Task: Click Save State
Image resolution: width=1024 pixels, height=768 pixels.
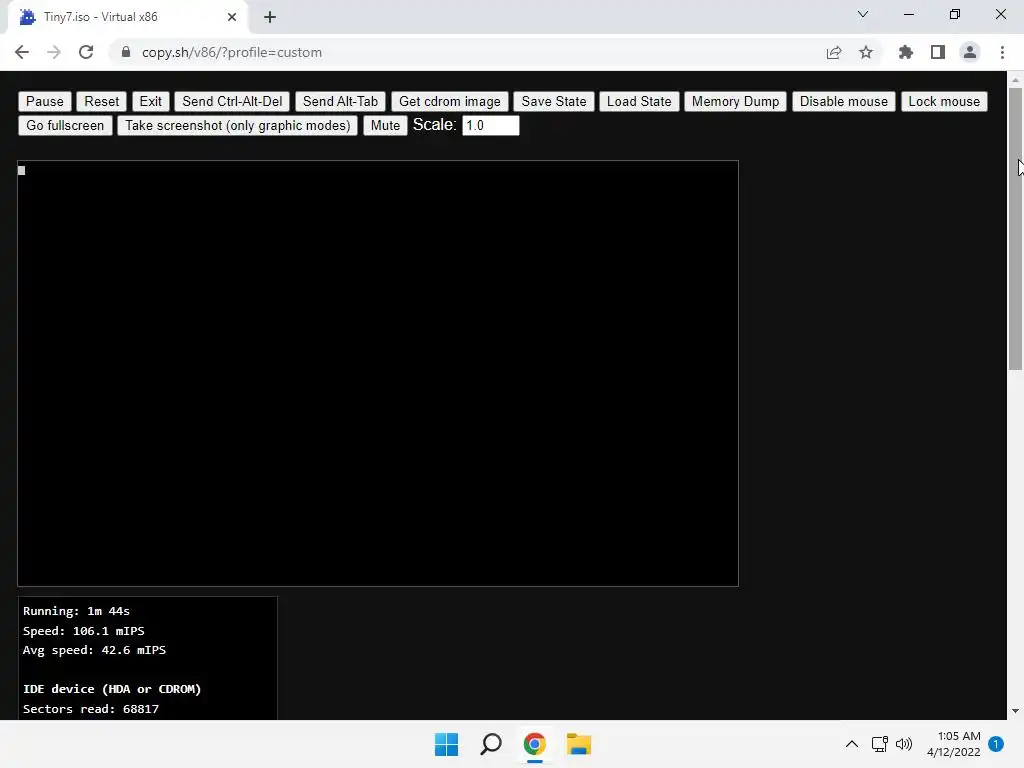Action: pos(554,101)
